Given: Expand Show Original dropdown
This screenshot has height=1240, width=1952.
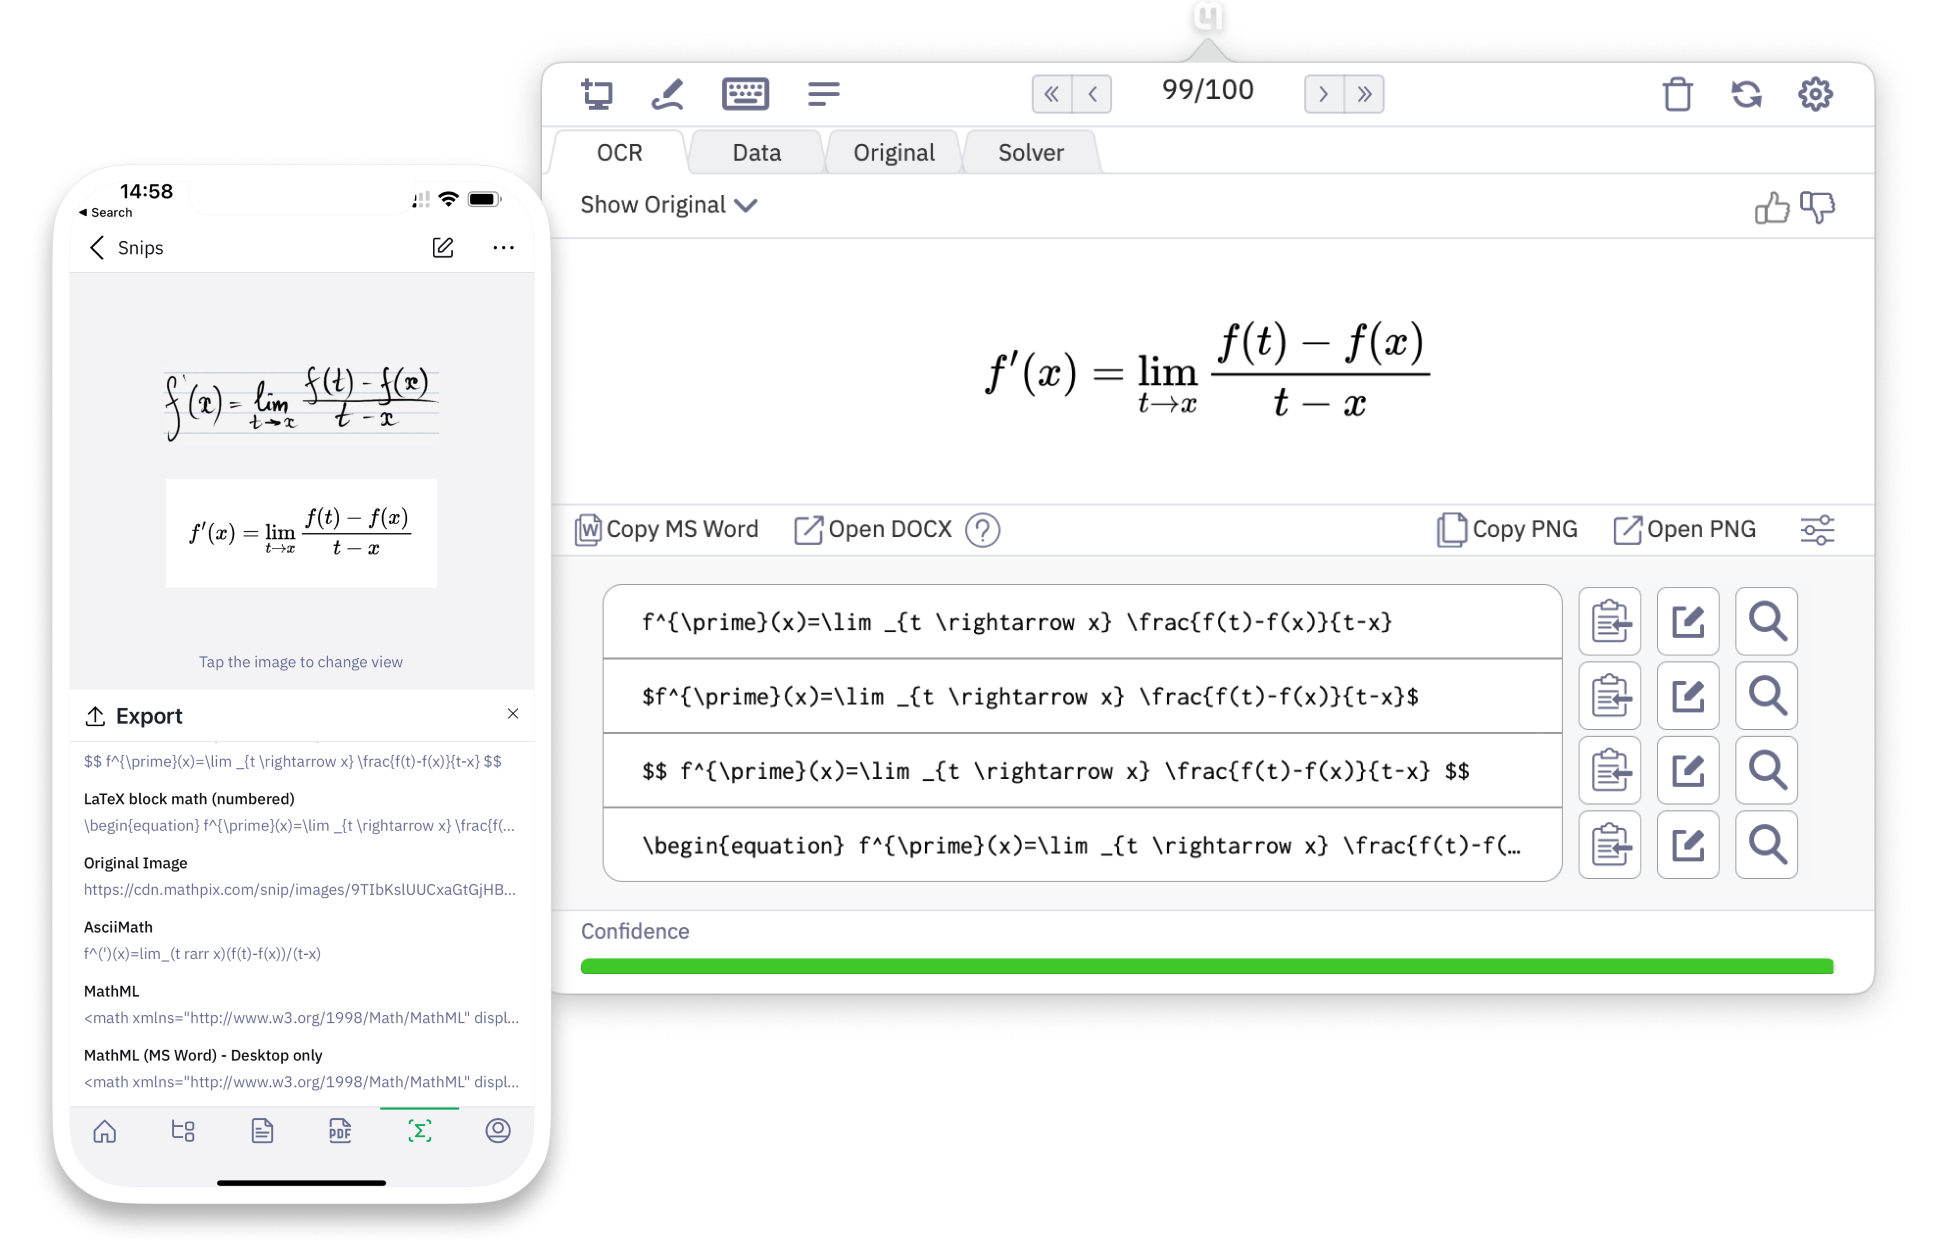Looking at the screenshot, I should coord(670,203).
